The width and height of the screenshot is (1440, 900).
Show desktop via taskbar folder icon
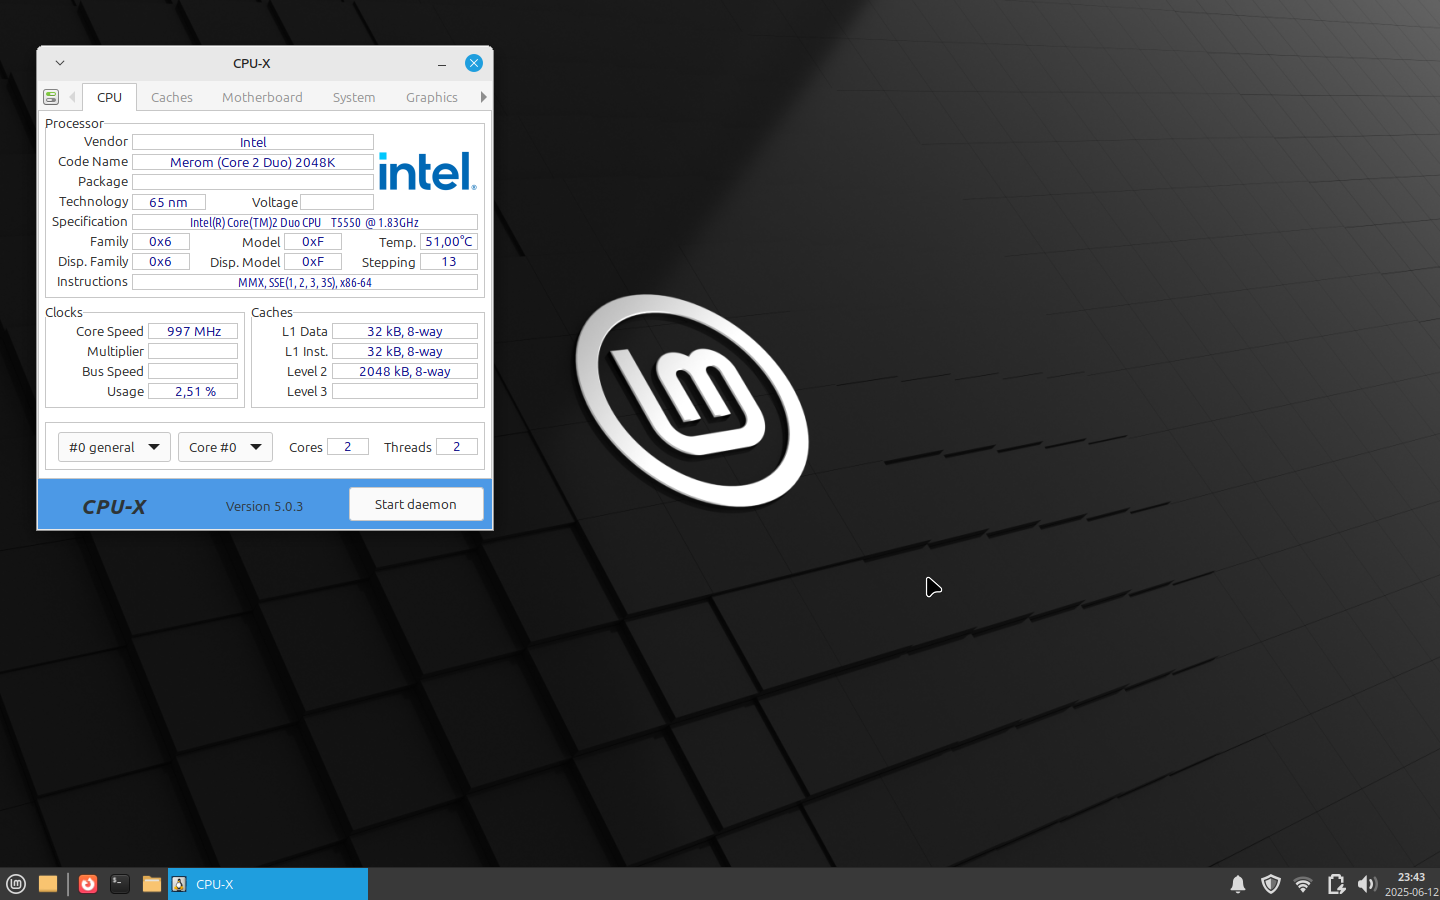click(x=48, y=884)
